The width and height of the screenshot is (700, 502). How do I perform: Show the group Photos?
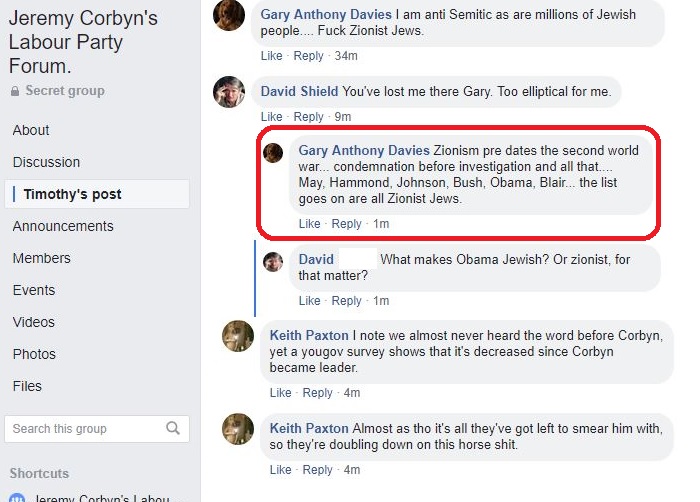[x=34, y=354]
